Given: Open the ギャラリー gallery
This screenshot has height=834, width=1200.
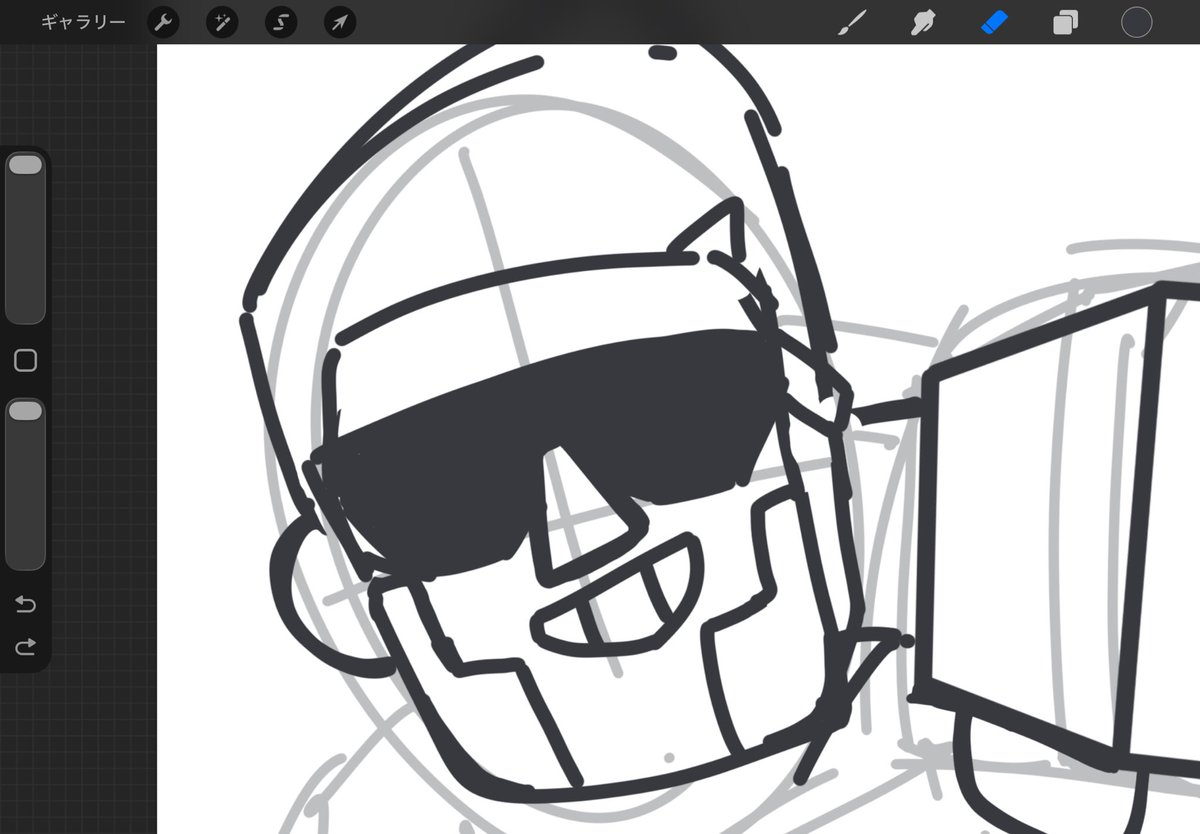Looking at the screenshot, I should (x=83, y=22).
